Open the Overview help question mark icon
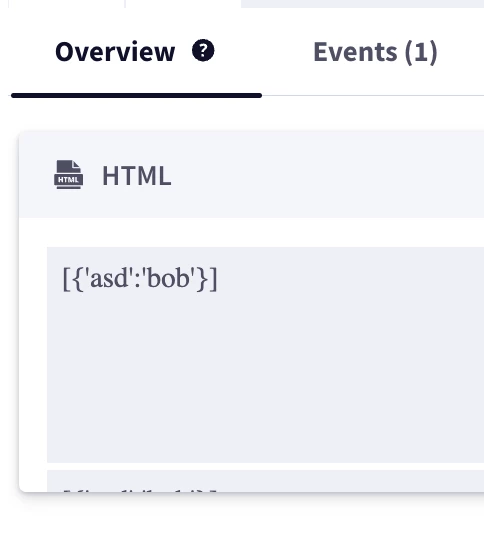This screenshot has height=536, width=484. [x=203, y=51]
